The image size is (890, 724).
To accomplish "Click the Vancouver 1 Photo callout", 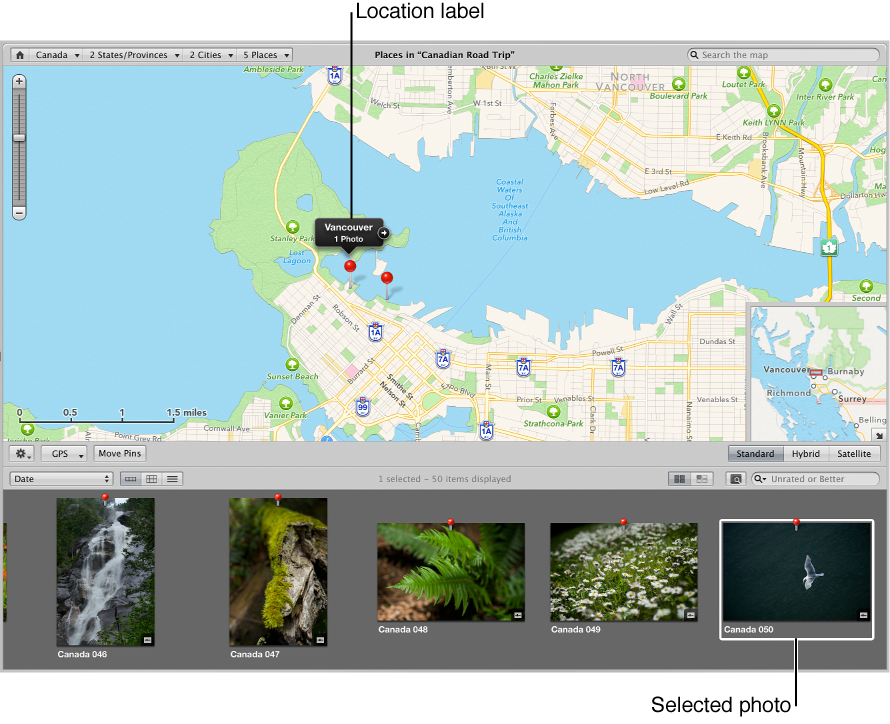I will (348, 233).
